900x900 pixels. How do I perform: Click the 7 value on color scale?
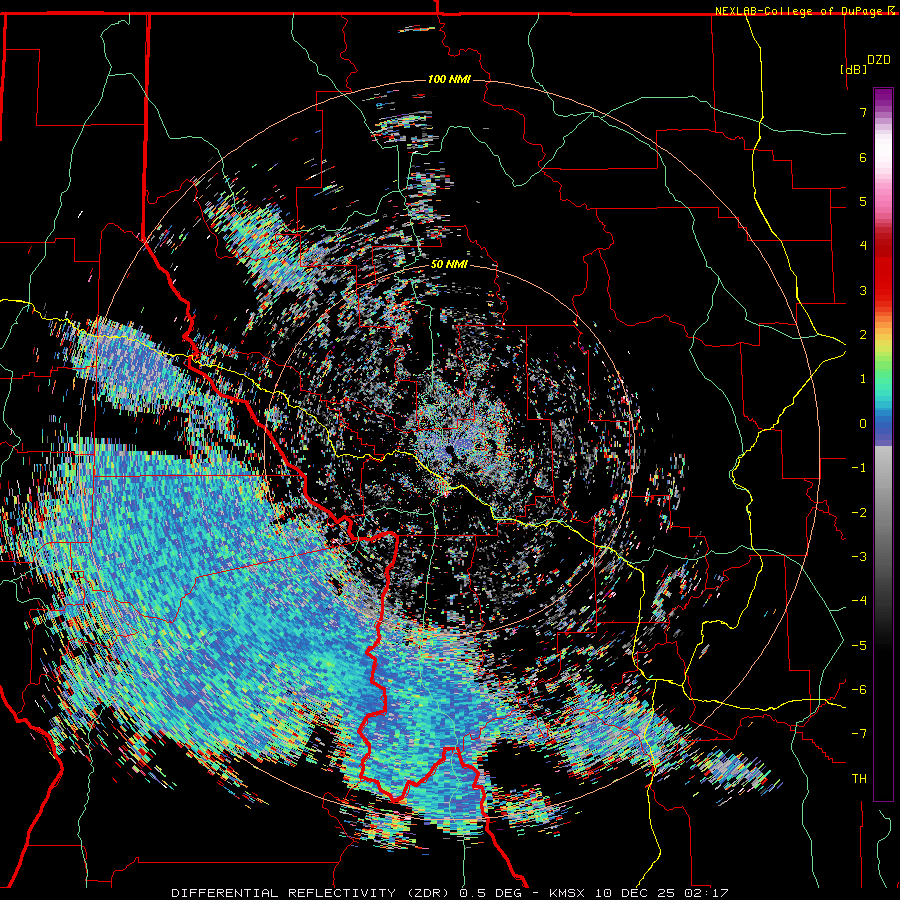point(863,112)
